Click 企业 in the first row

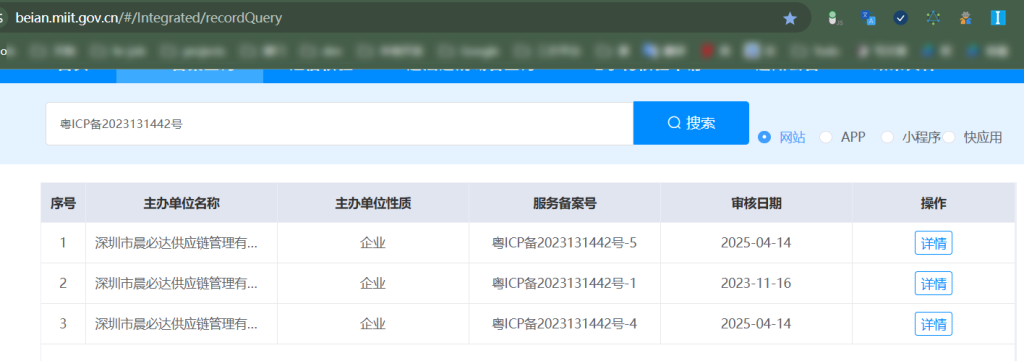(x=373, y=243)
